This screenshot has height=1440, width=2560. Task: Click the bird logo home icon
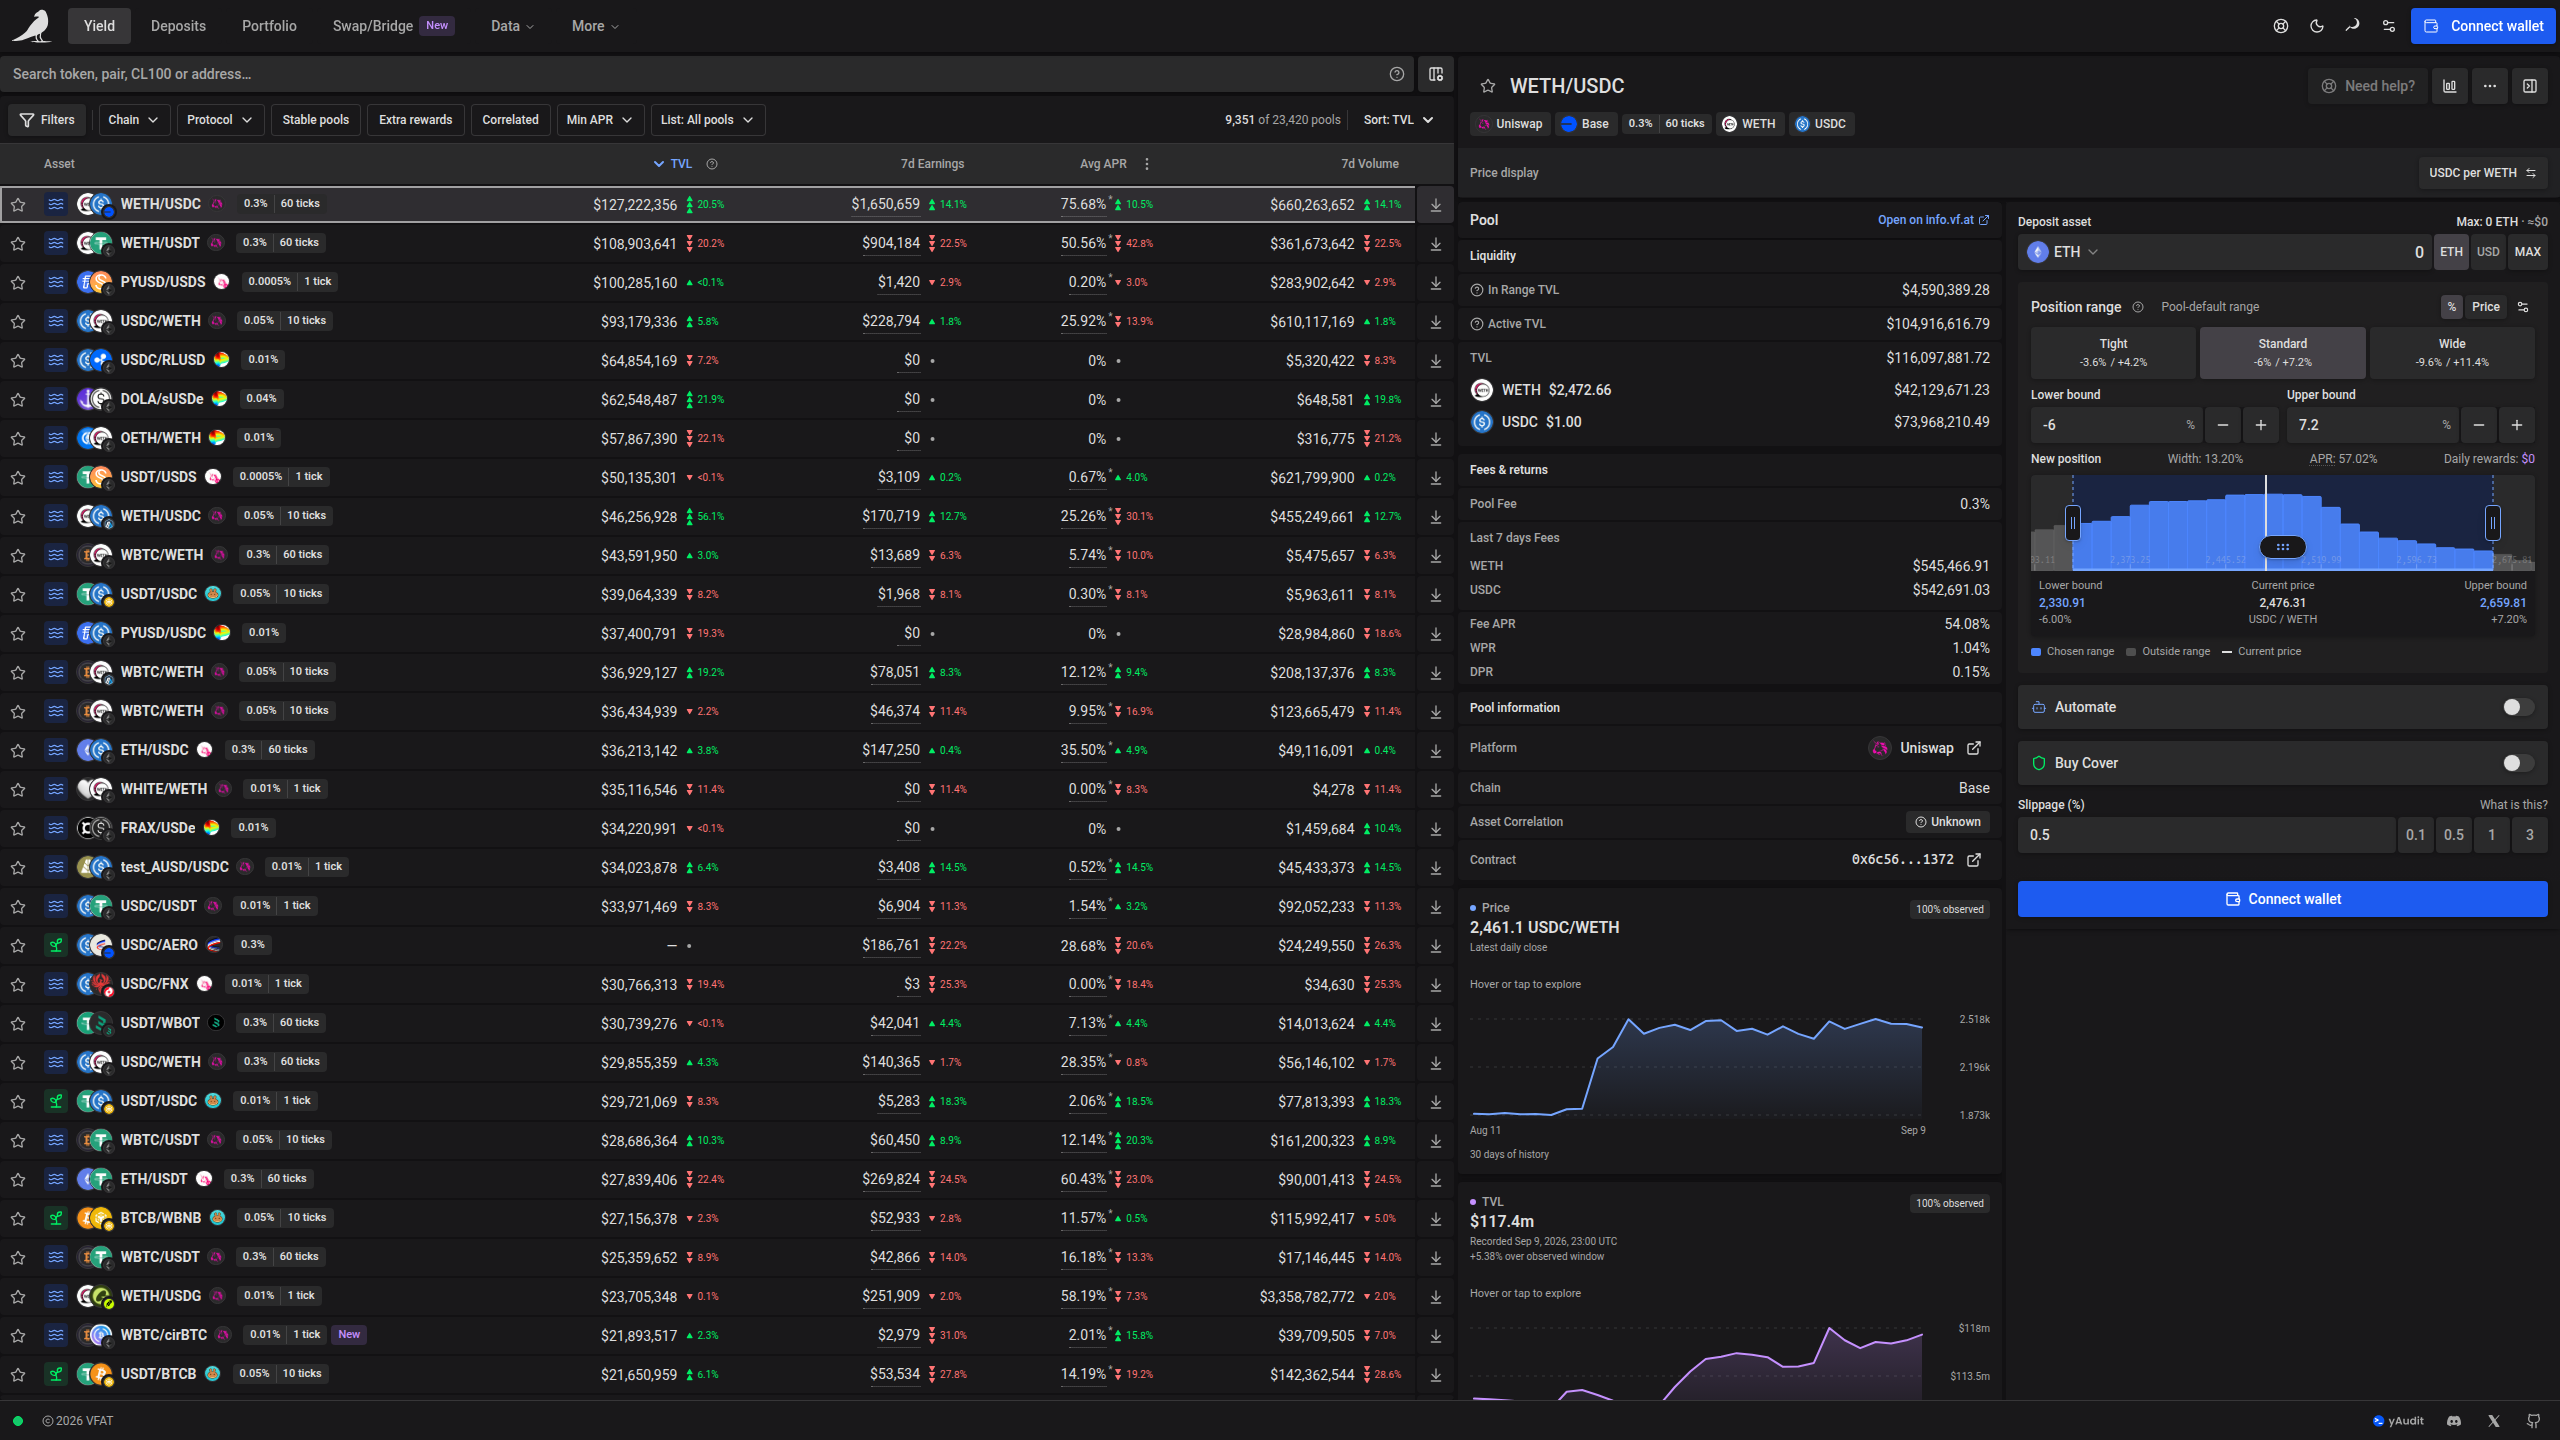(32, 26)
